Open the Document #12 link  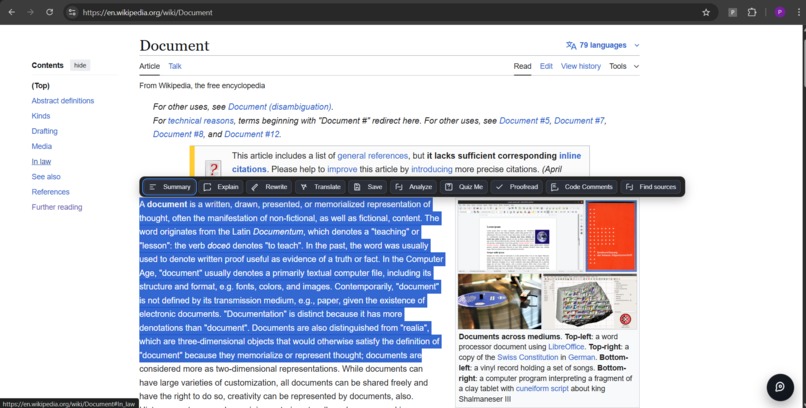tap(252, 134)
